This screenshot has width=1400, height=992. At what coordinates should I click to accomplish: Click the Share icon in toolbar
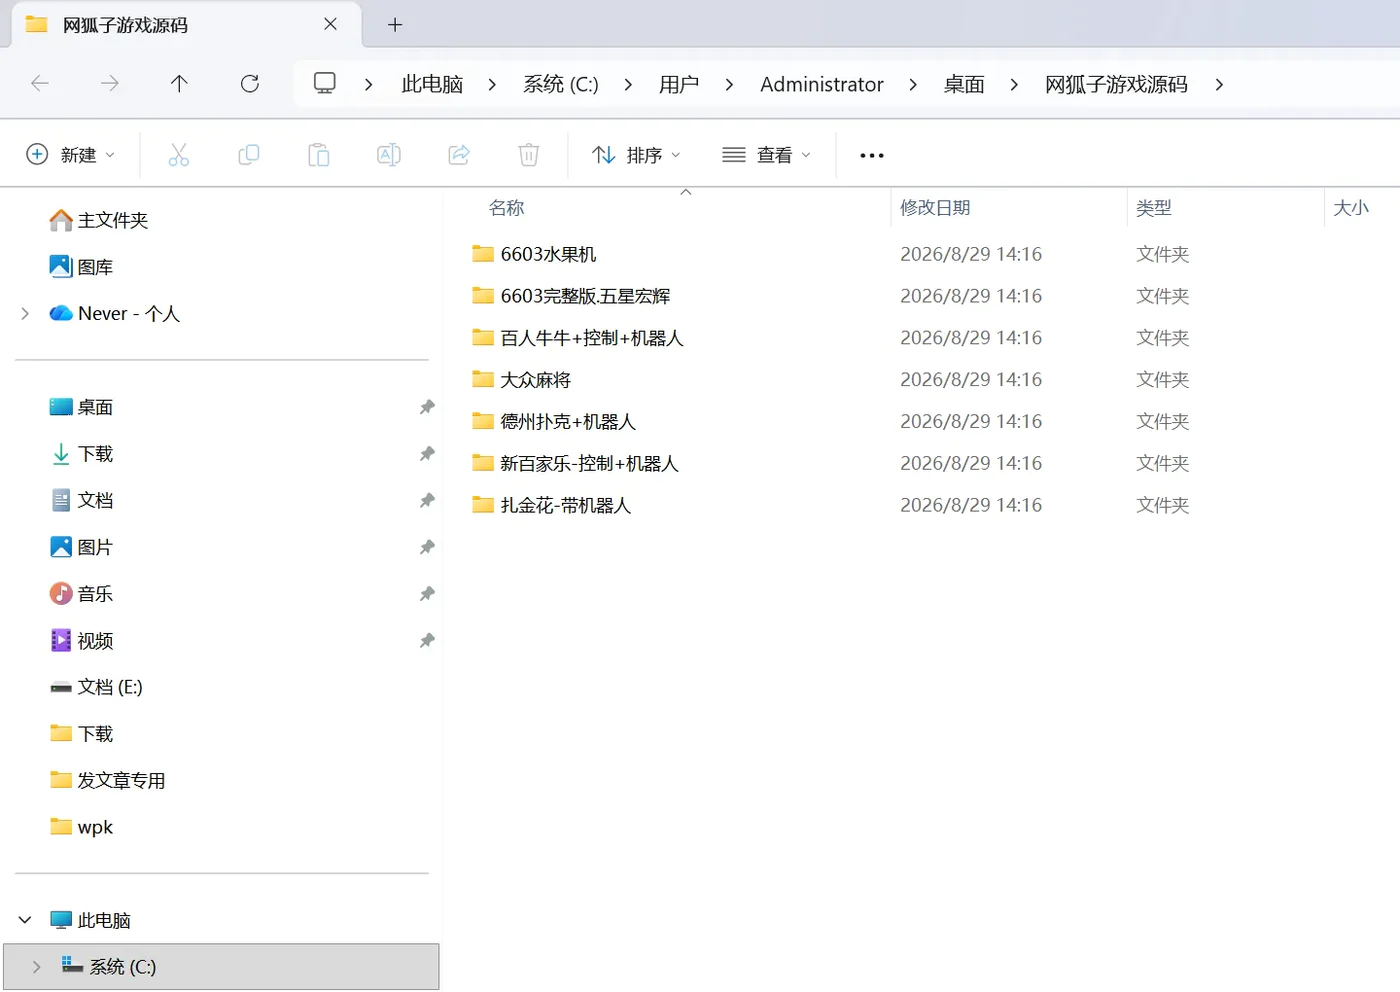459,155
